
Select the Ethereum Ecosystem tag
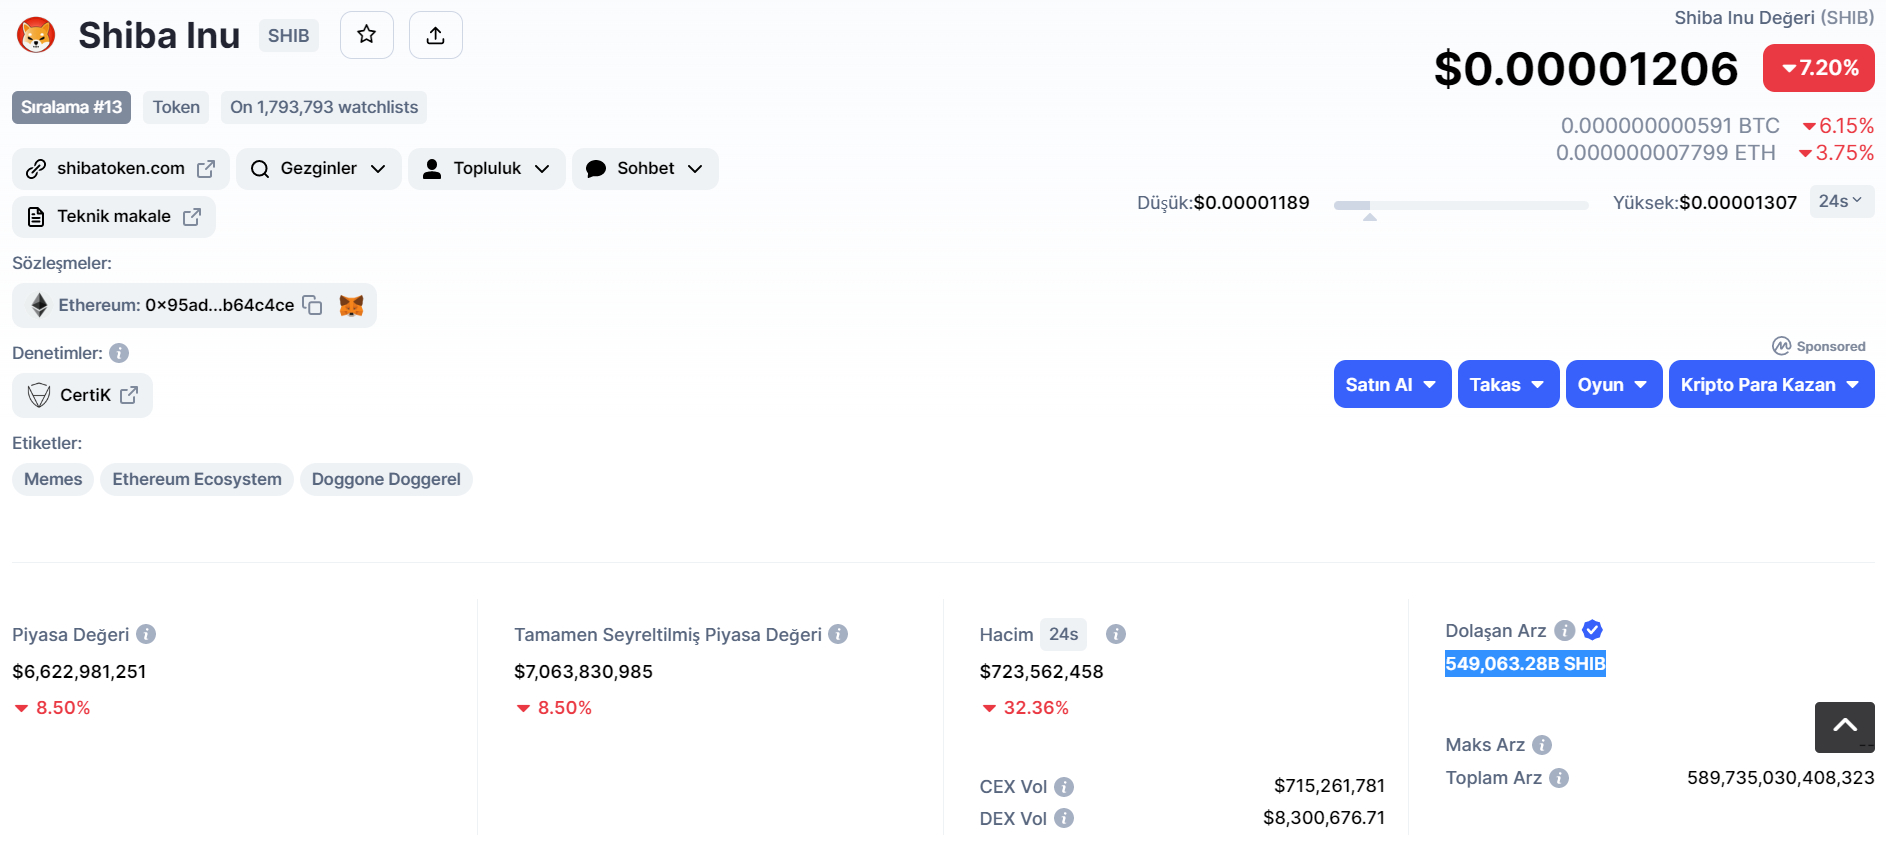tap(197, 479)
